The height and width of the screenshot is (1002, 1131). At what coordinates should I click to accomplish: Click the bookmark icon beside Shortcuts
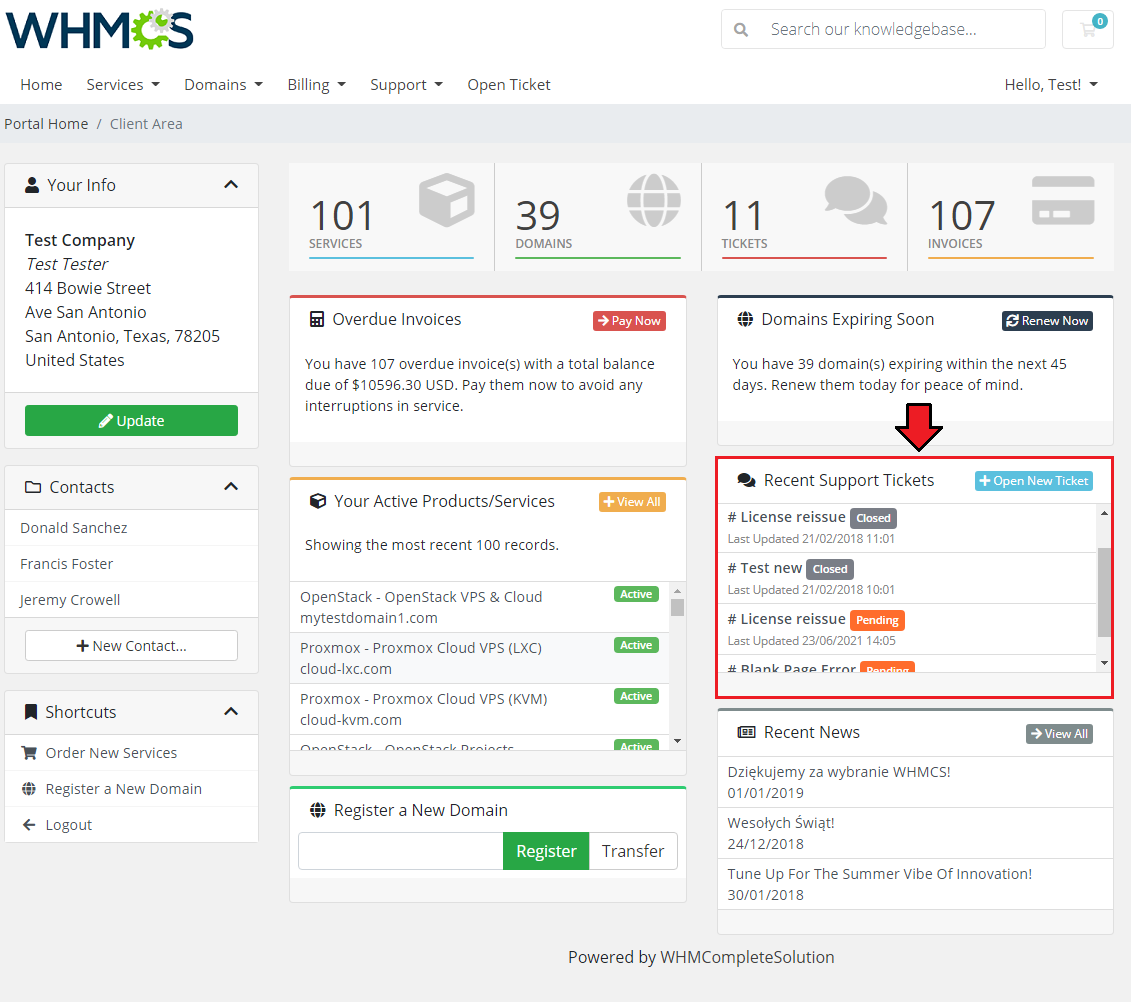click(31, 712)
